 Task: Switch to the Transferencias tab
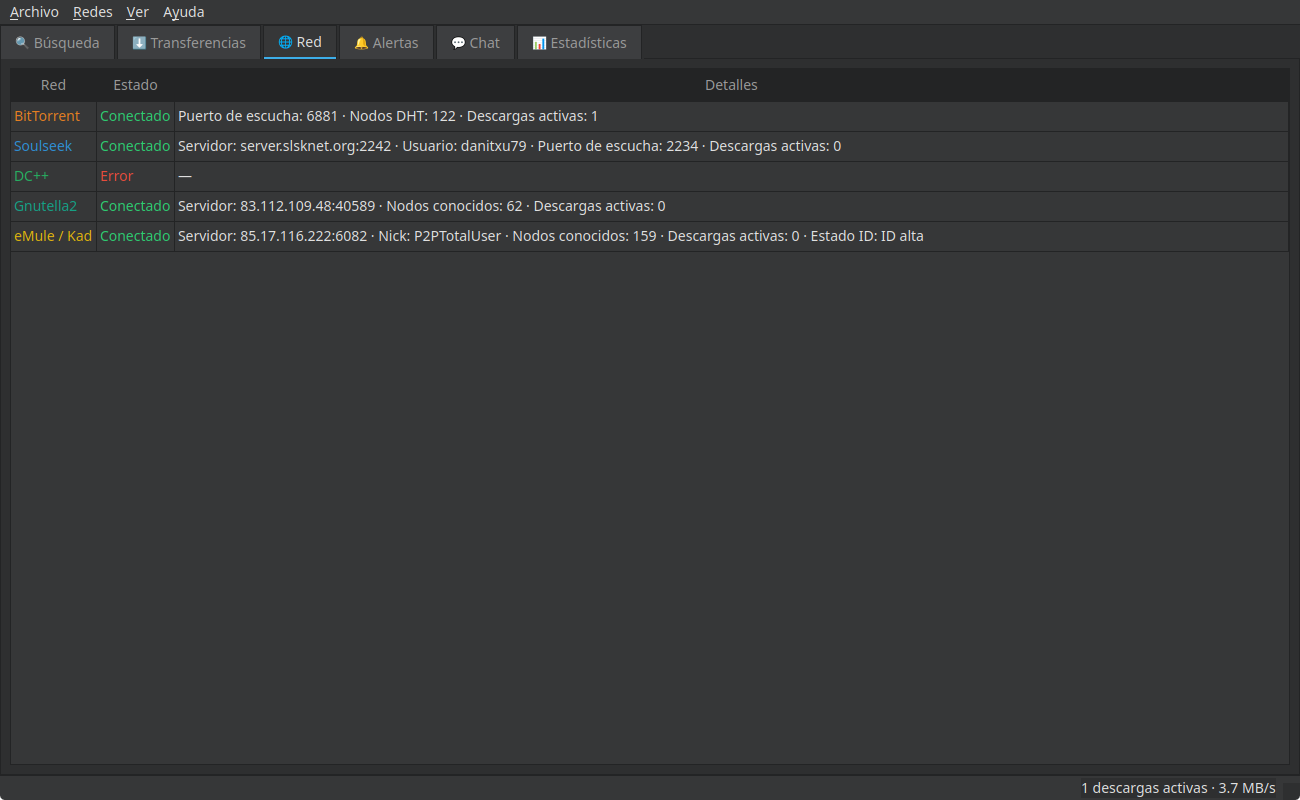click(x=189, y=43)
